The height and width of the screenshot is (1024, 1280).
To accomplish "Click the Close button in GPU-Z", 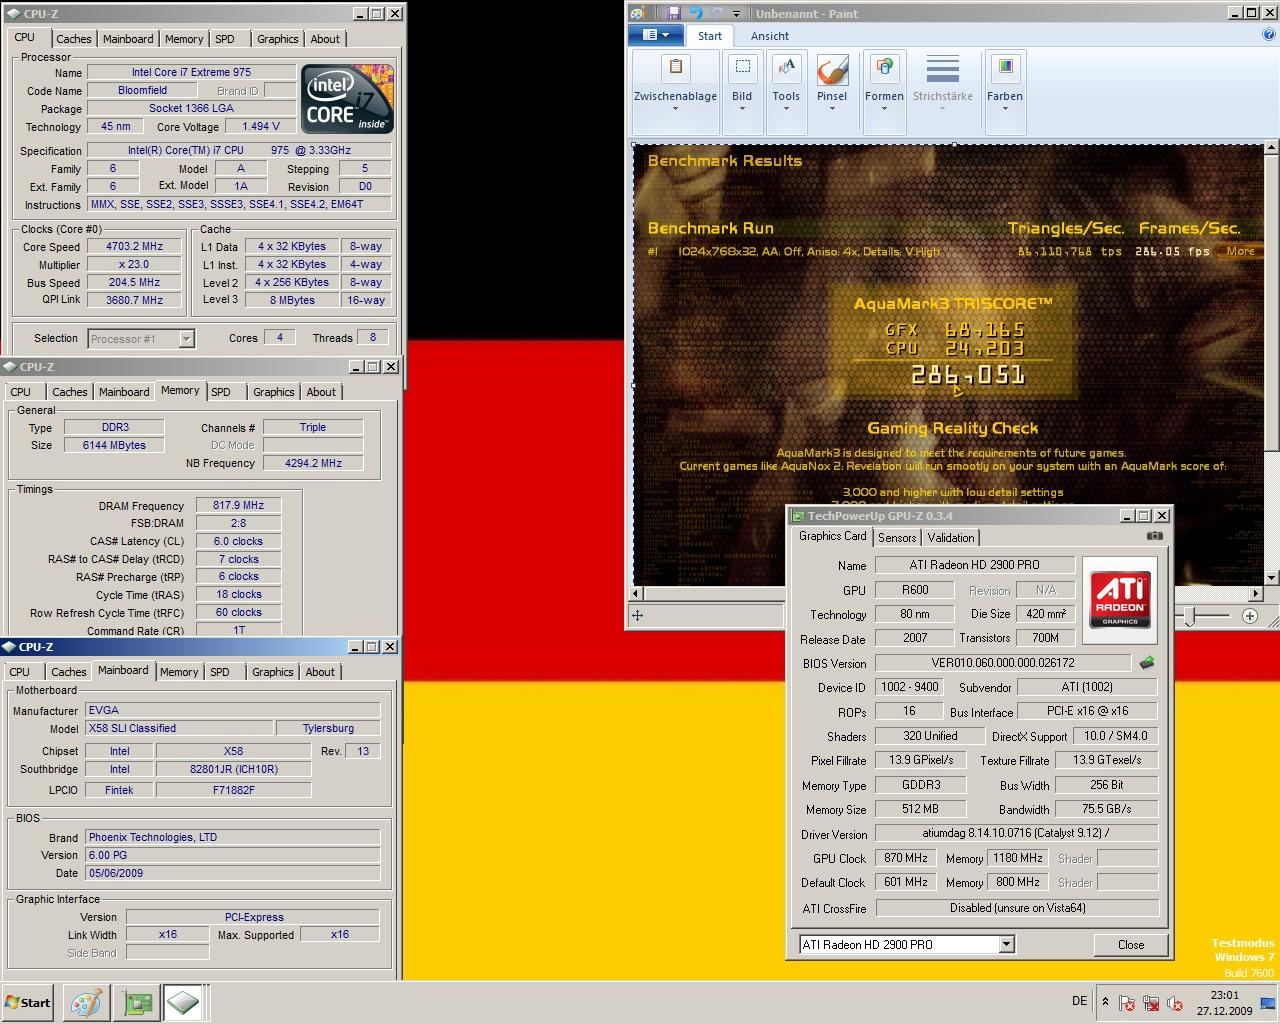I will (1131, 944).
